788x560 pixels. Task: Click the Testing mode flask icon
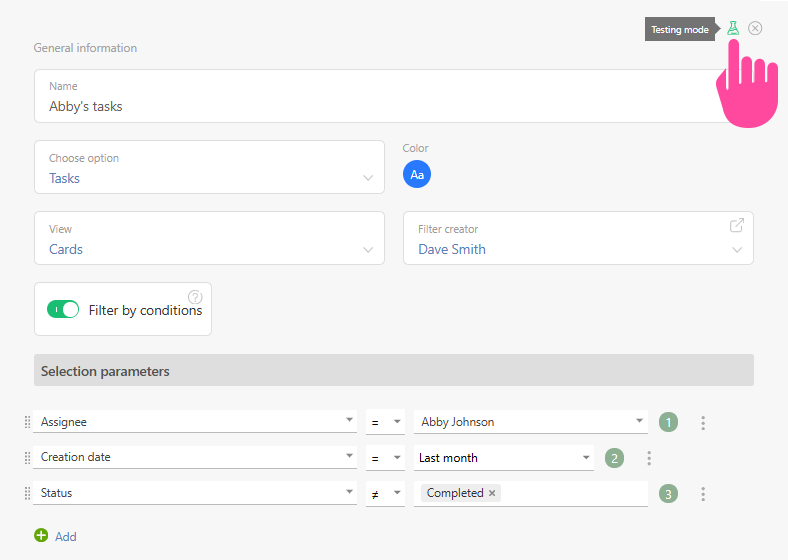733,28
